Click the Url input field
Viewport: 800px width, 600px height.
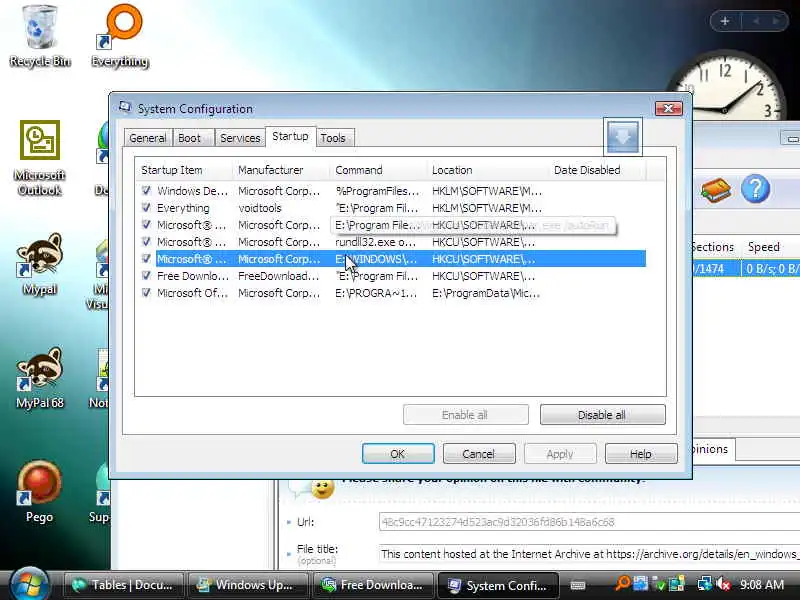(x=589, y=522)
